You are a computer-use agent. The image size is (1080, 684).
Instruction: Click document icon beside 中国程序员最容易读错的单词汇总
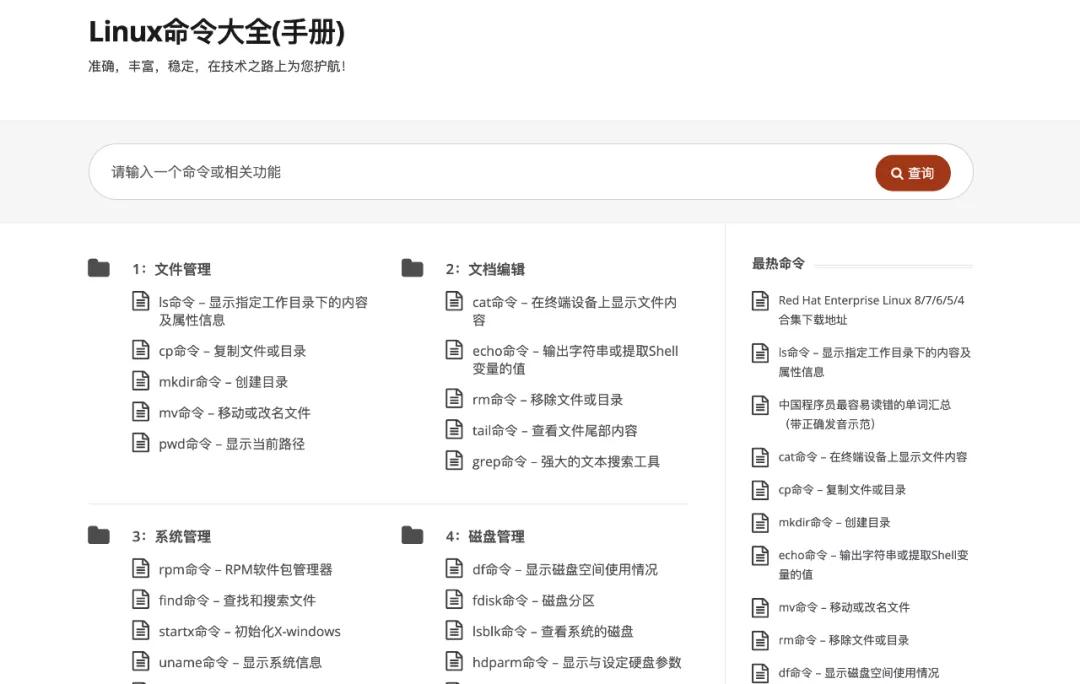tap(760, 405)
